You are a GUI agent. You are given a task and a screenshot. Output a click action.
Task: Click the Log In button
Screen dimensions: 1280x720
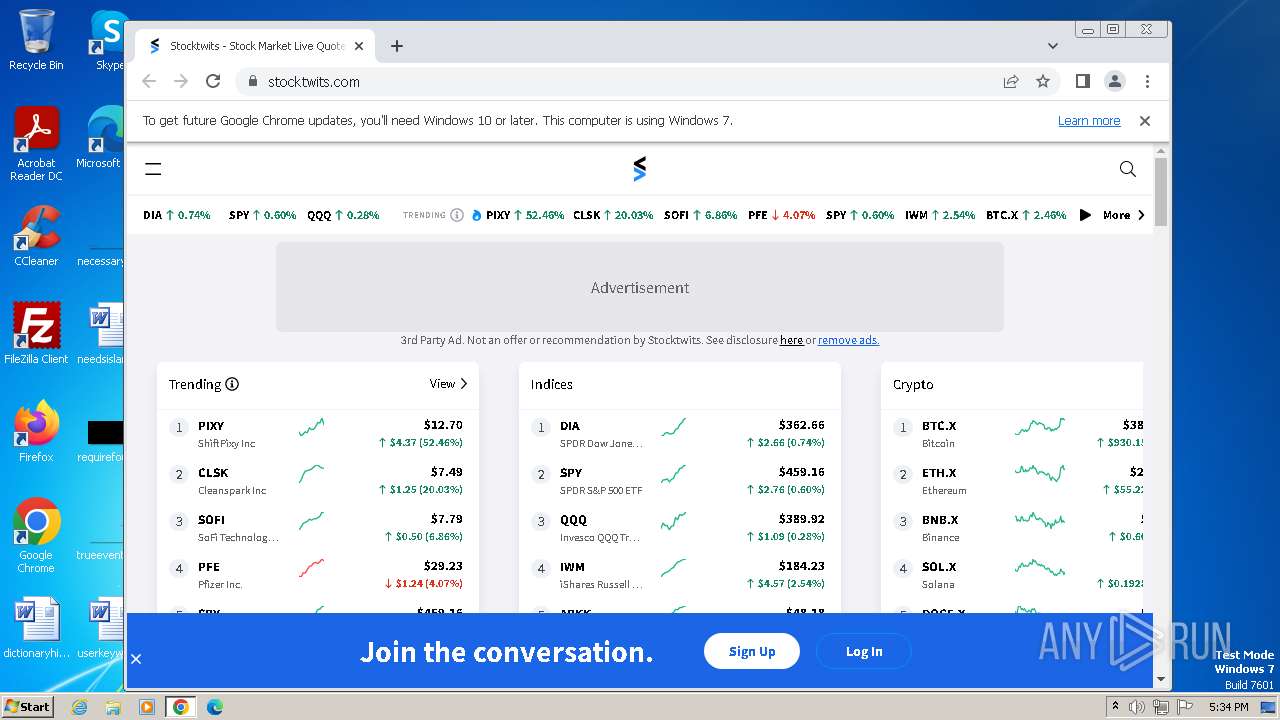pos(864,651)
